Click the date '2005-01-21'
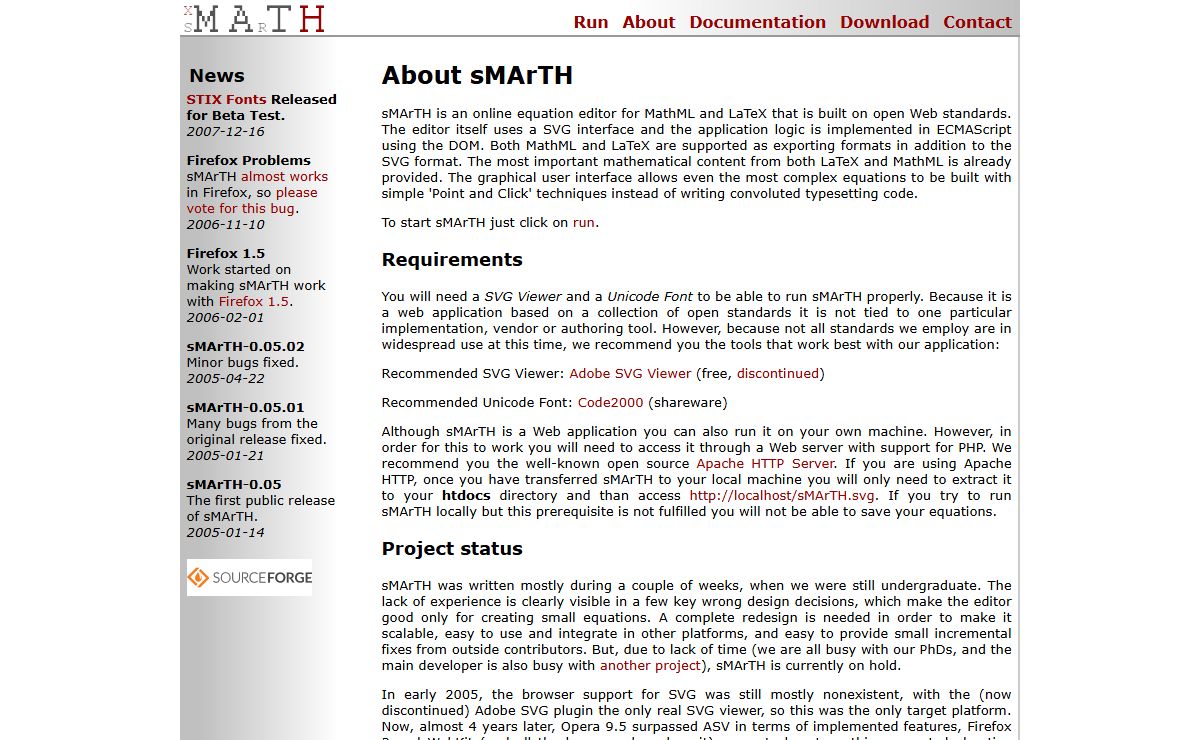This screenshot has width=1200, height=740. point(225,455)
